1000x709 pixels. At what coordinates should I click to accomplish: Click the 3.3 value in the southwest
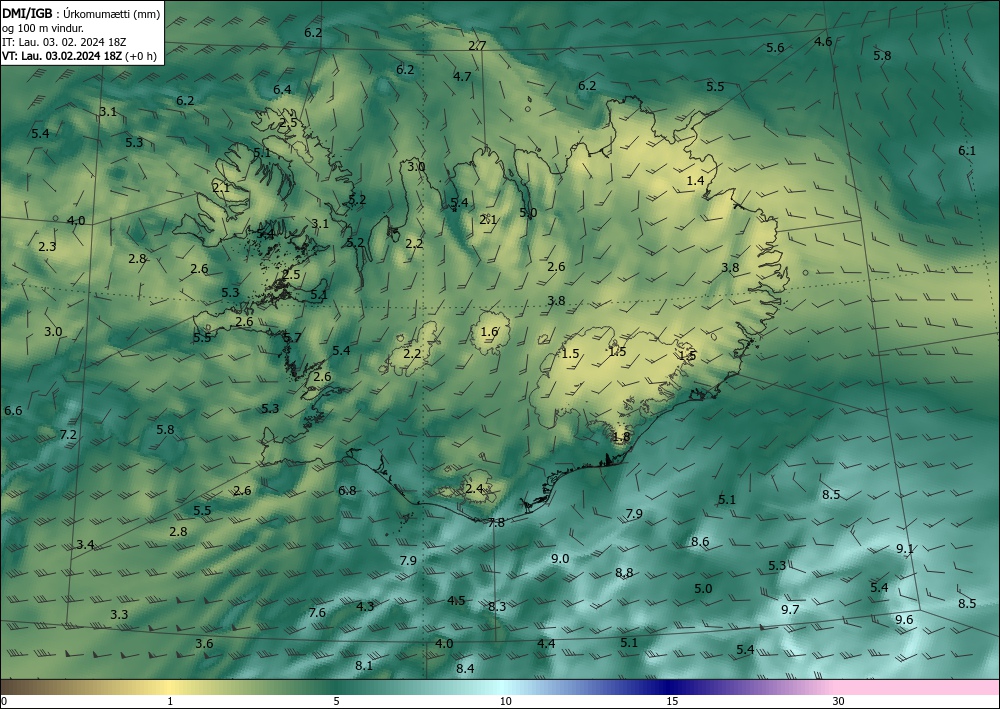[119, 615]
